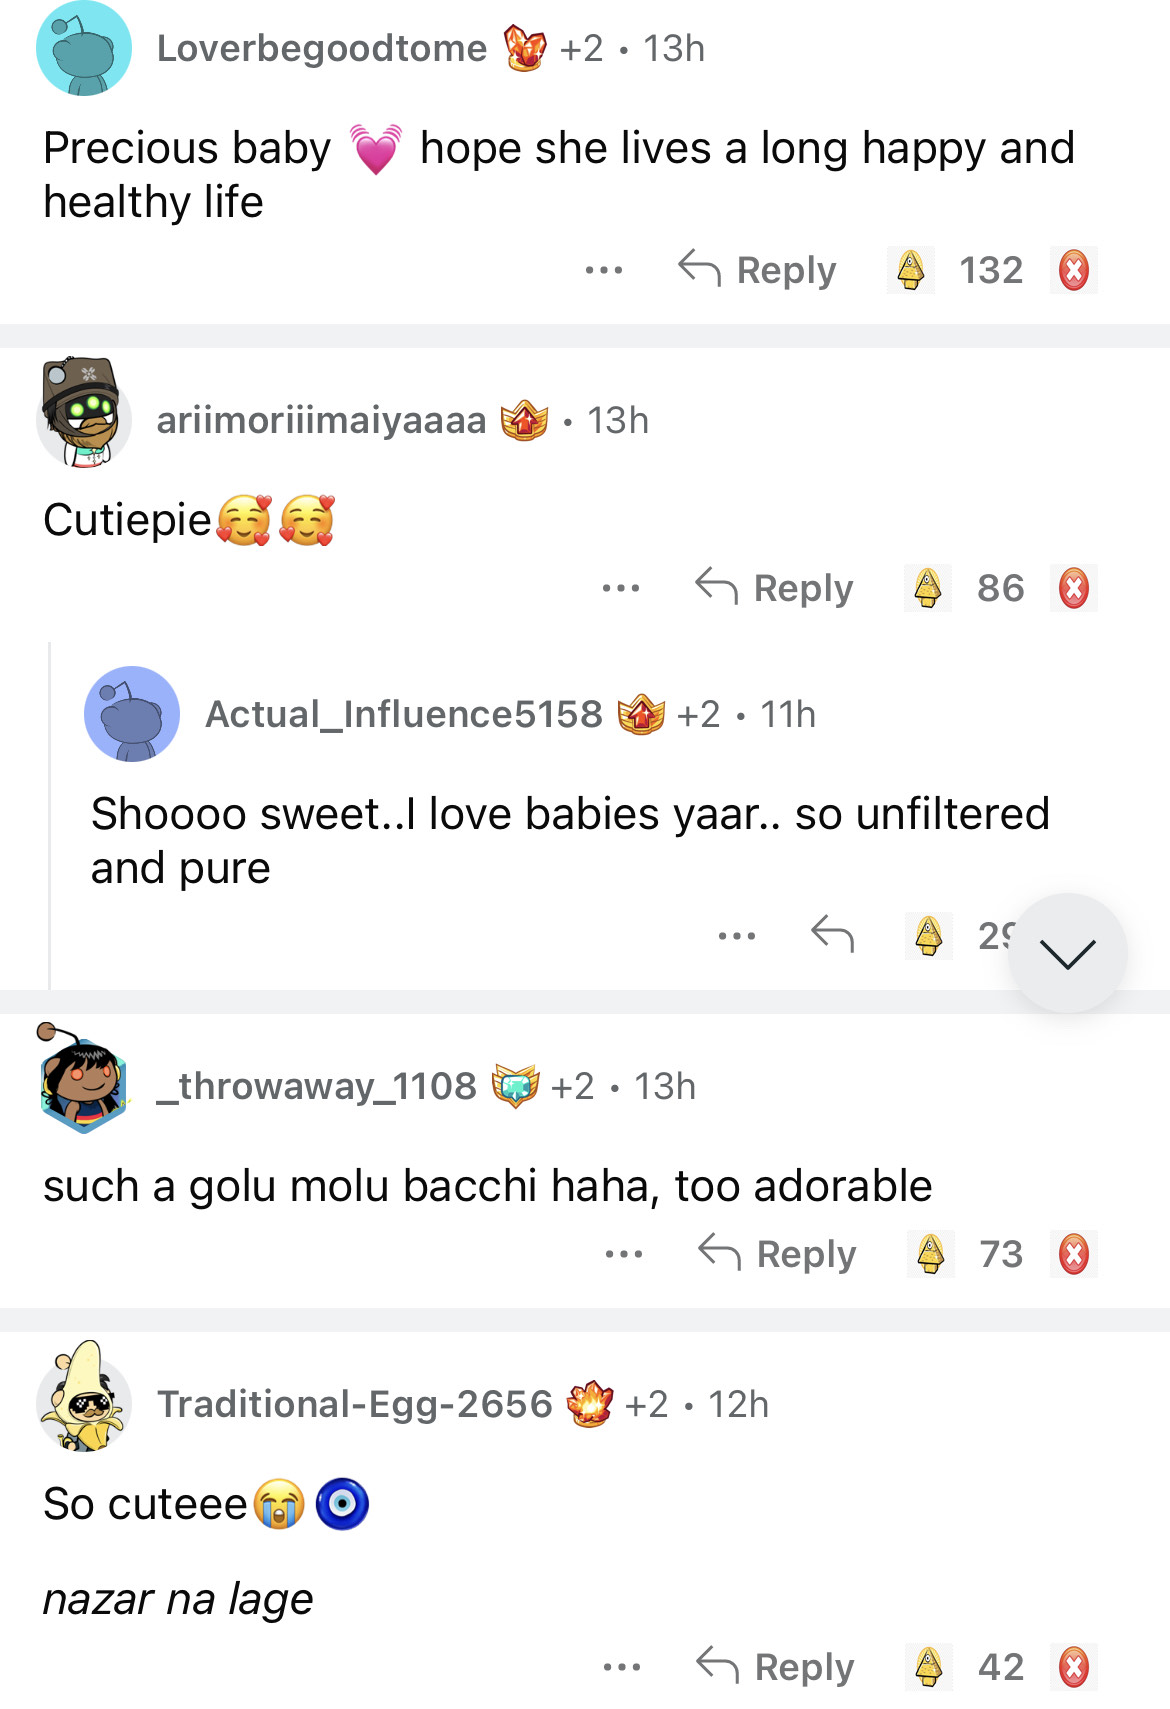Downvote the nazar na lage comment
Viewport: 1170px width, 1709px height.
[x=1073, y=1667]
